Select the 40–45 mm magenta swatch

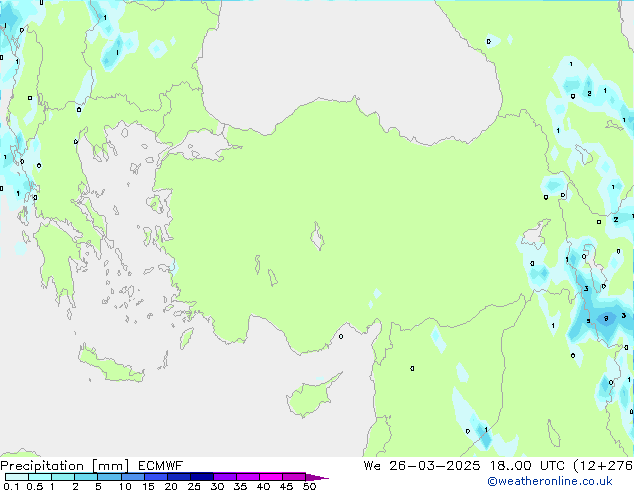[271, 477]
